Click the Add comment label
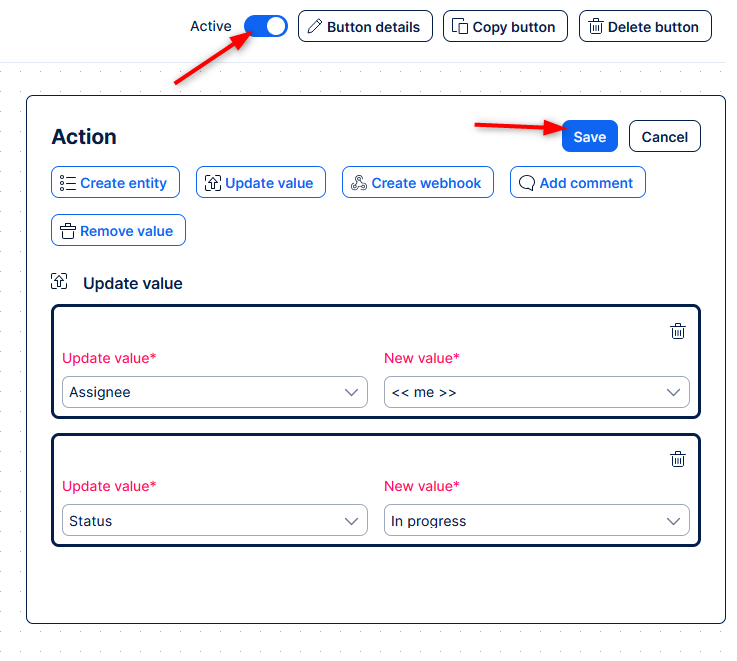The width and height of the screenshot is (737, 661). pos(586,183)
